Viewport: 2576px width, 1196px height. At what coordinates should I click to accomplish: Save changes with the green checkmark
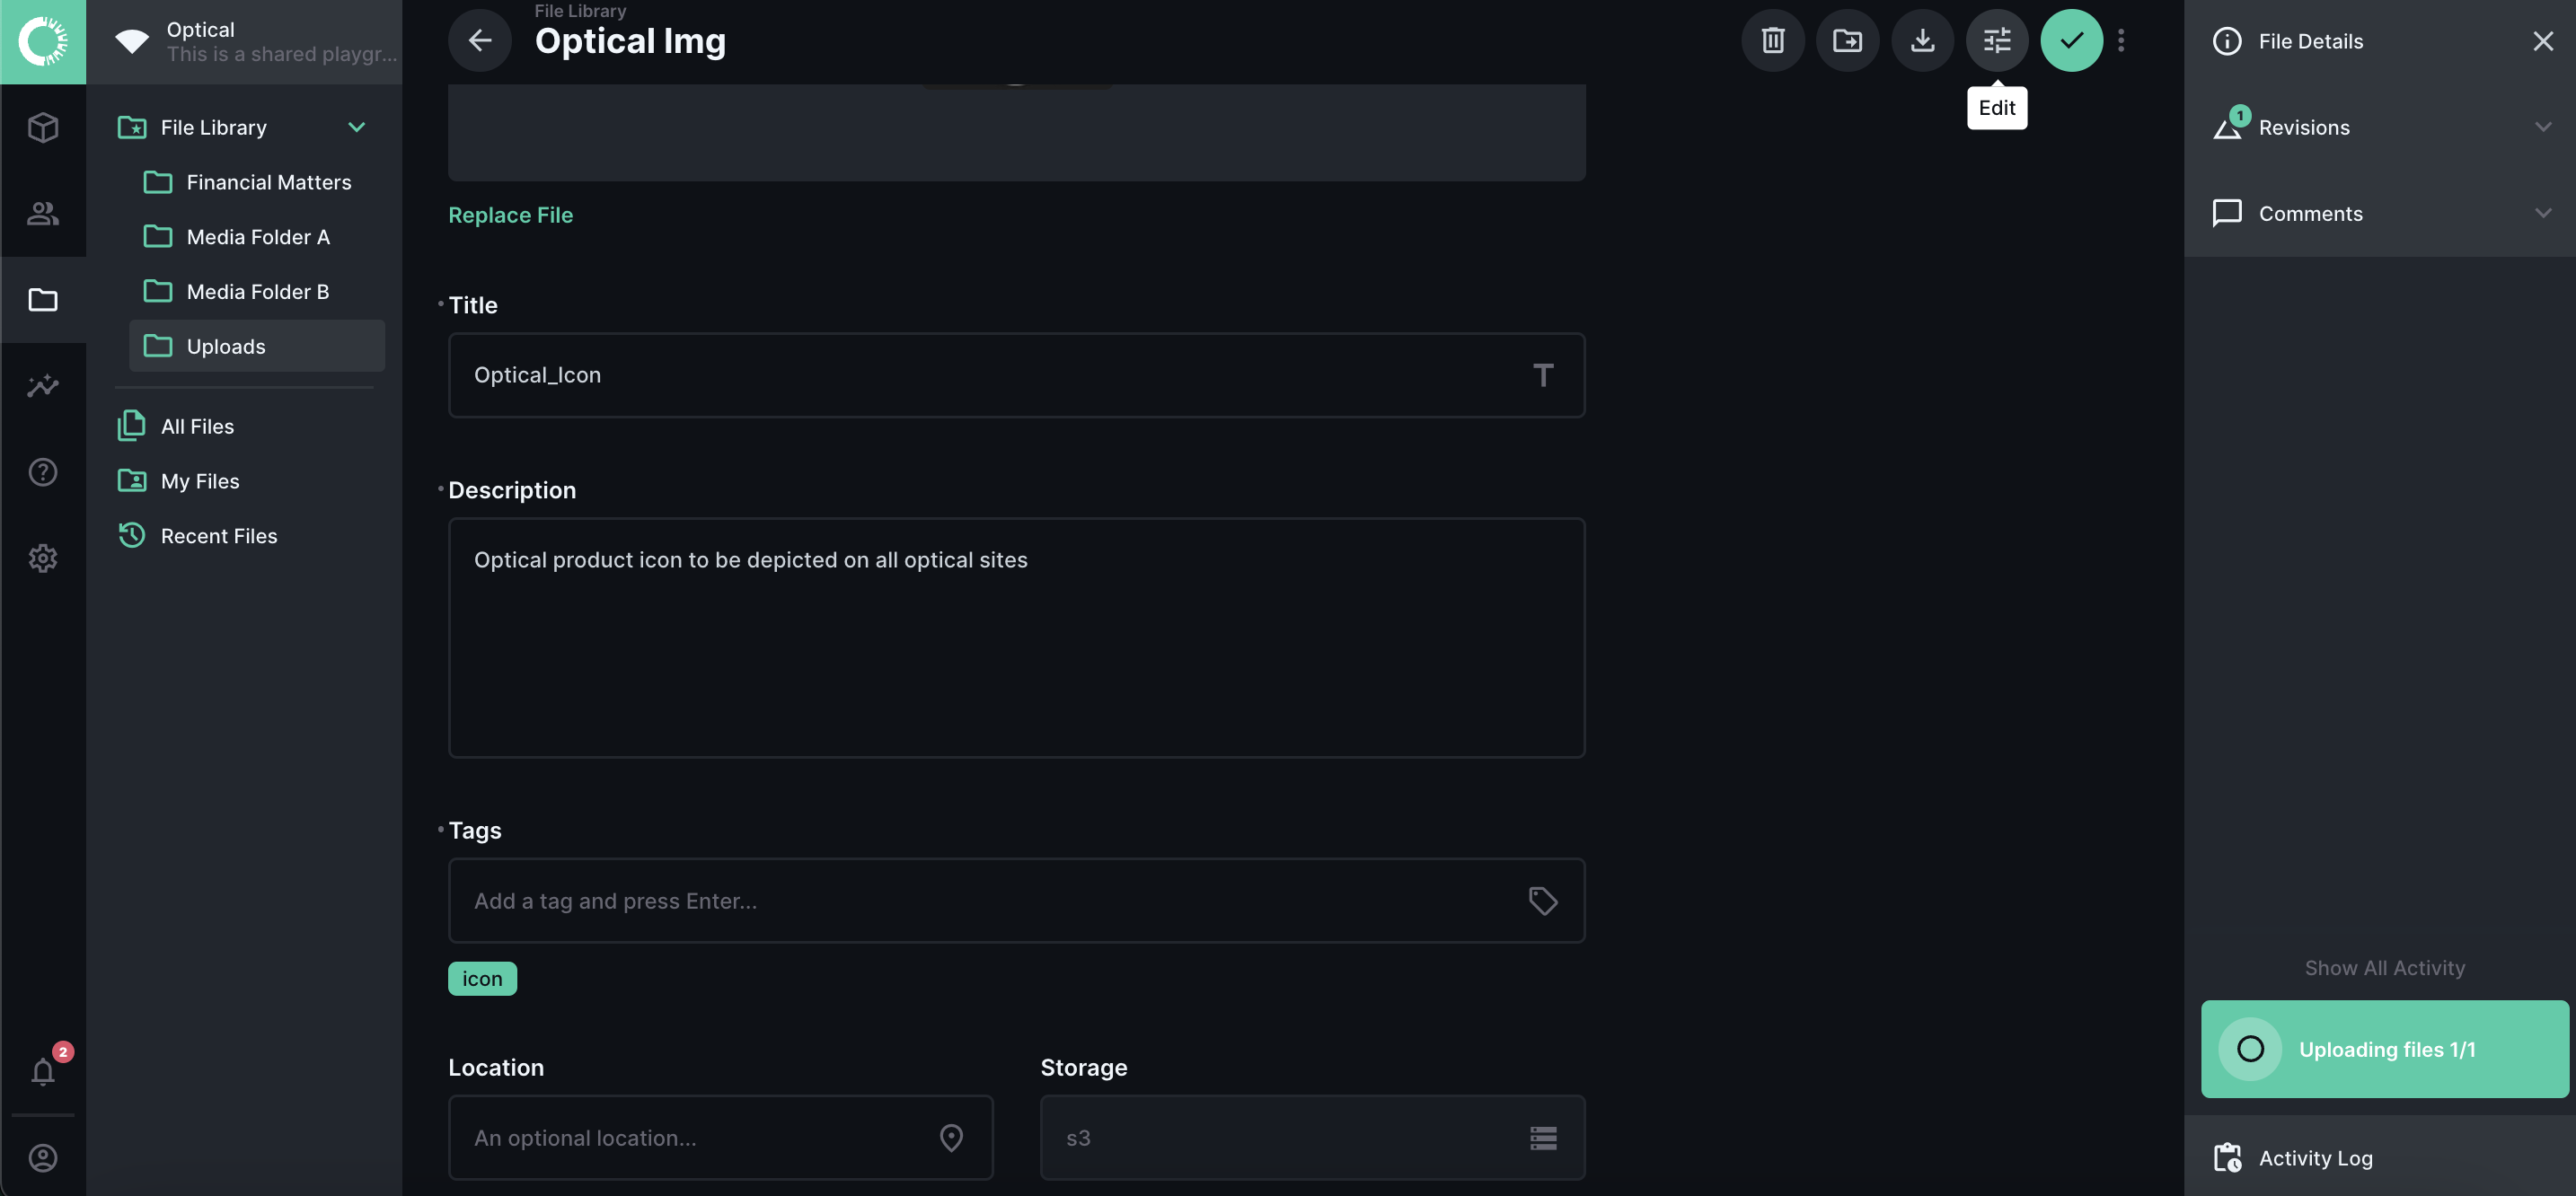click(x=2071, y=41)
